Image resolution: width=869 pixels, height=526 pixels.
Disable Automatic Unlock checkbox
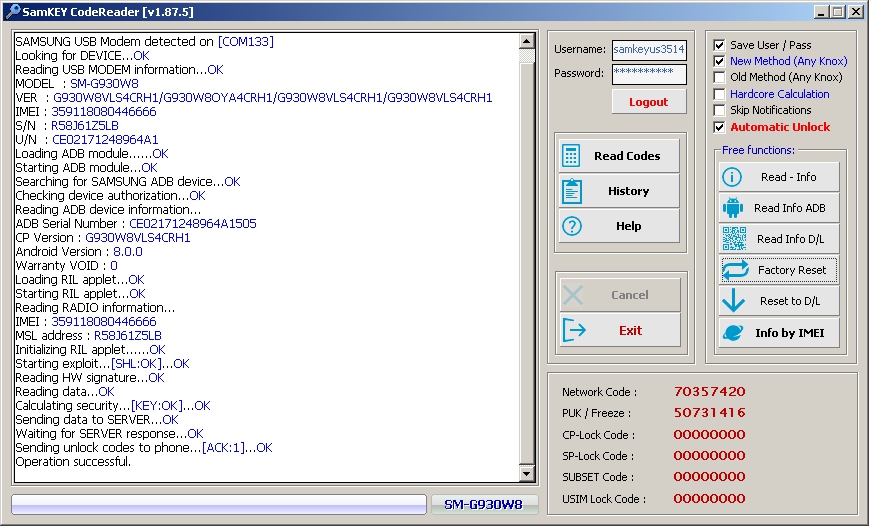click(x=719, y=127)
